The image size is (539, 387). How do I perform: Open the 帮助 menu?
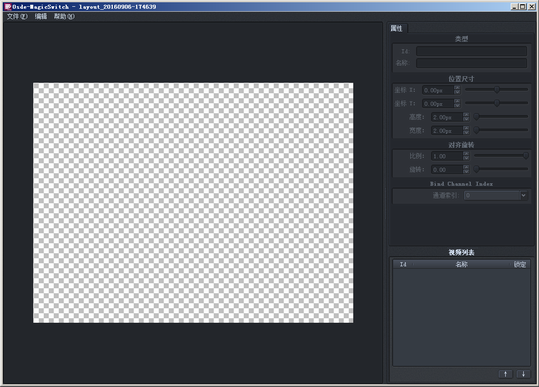click(x=64, y=16)
